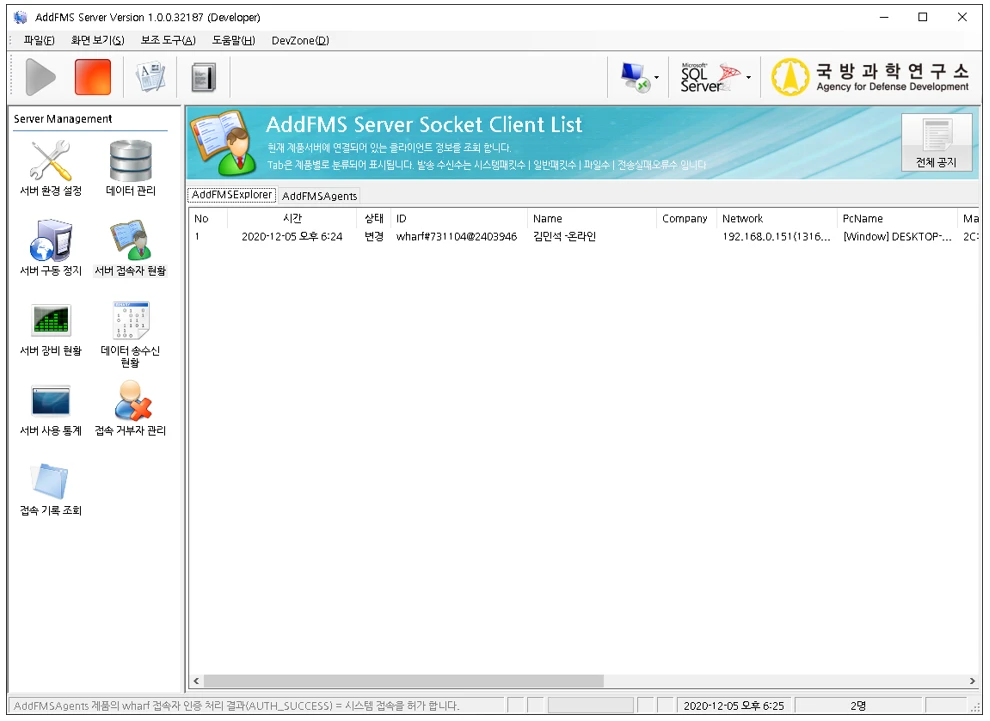Open the 화면 보기(S) menu
Image resolution: width=990 pixels, height=721 pixels.
(x=98, y=40)
